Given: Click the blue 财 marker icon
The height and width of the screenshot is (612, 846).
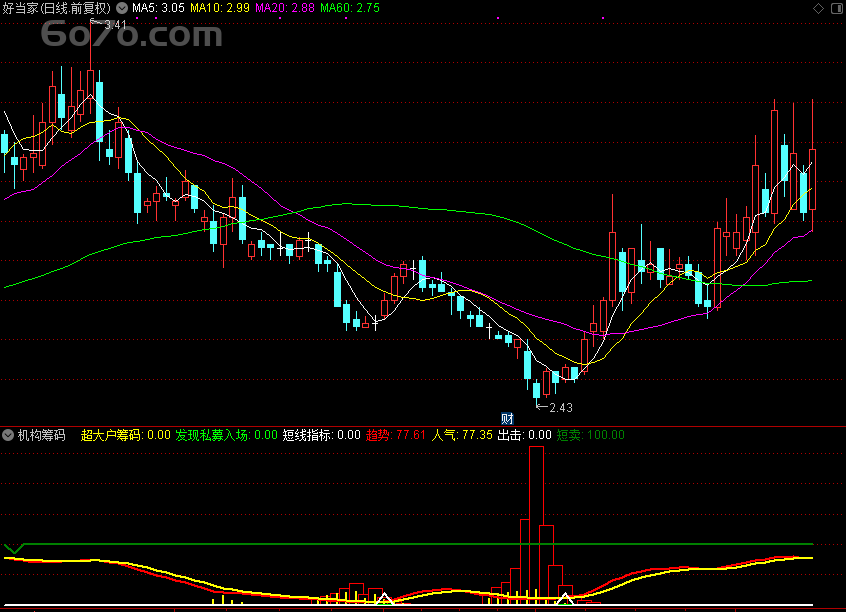Looking at the screenshot, I should [x=507, y=418].
